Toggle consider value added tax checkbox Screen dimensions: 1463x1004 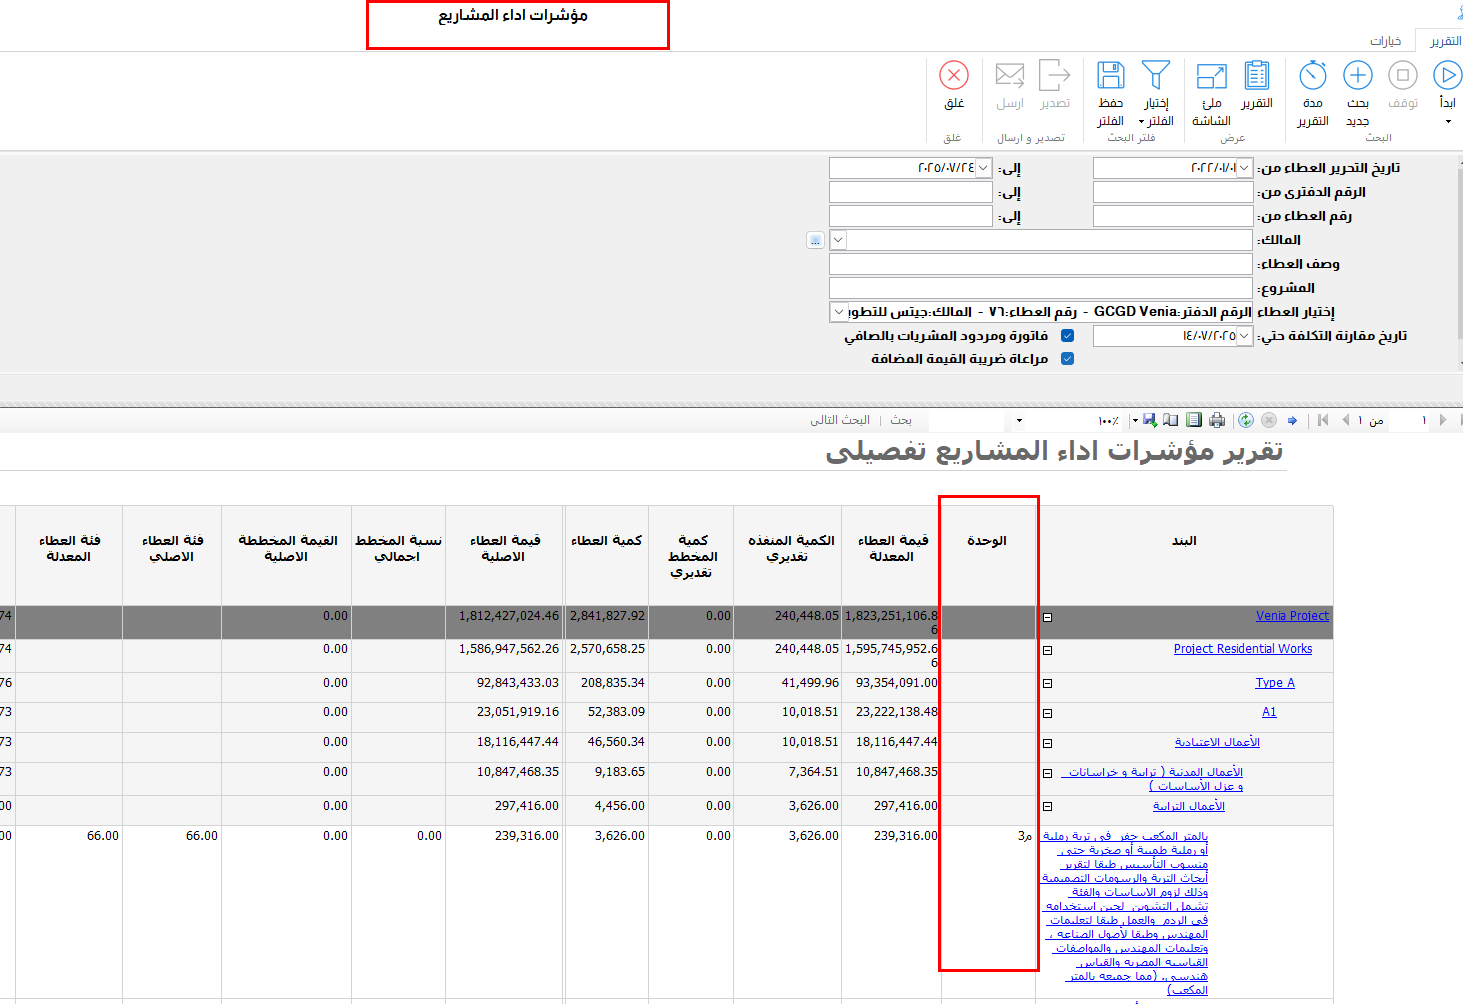pos(1068,359)
